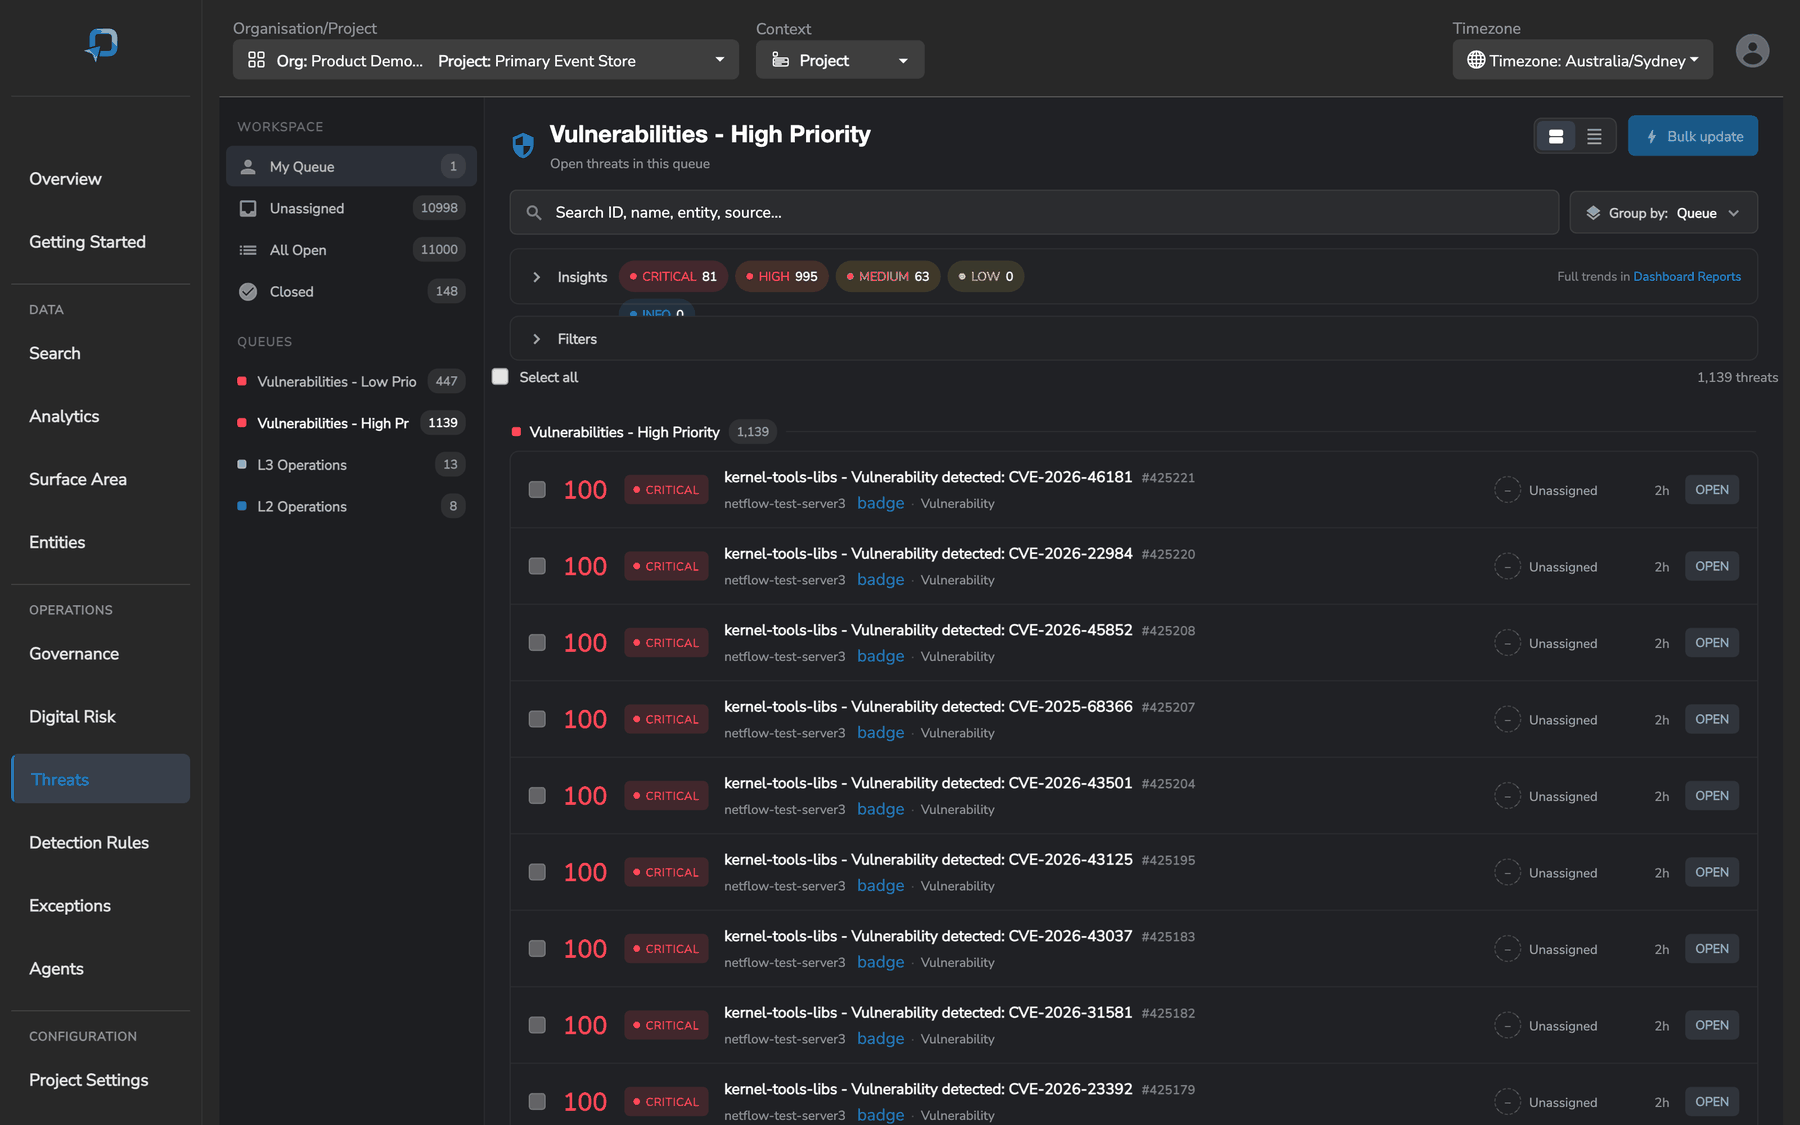This screenshot has width=1800, height=1125.
Task: Click the timezone globe icon
Action: (1476, 60)
